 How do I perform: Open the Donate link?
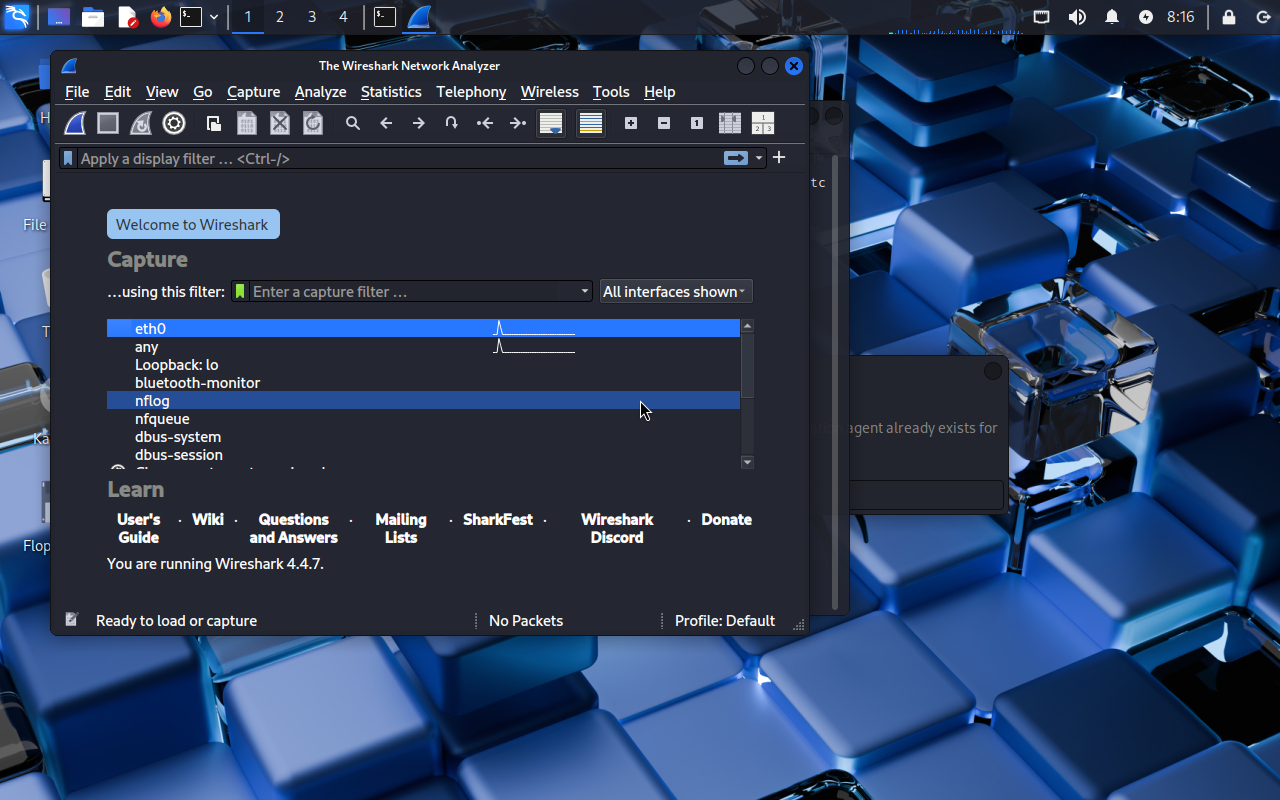point(727,519)
